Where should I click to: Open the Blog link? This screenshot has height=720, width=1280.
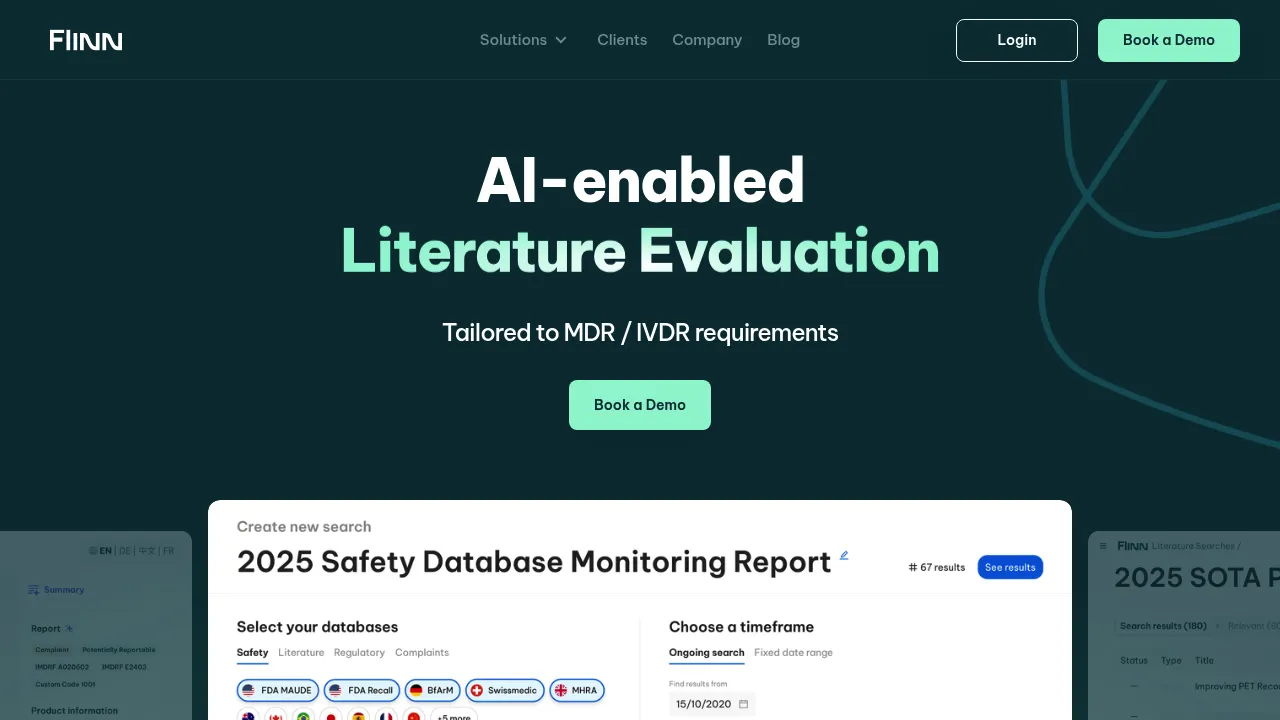pyautogui.click(x=783, y=40)
